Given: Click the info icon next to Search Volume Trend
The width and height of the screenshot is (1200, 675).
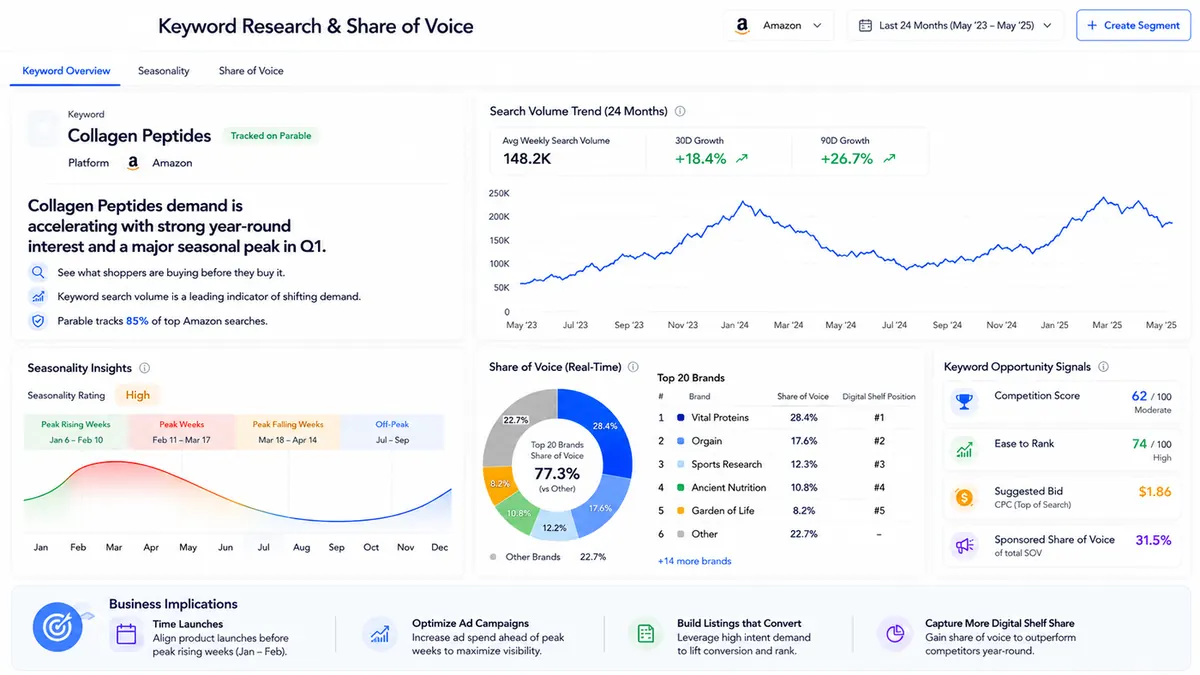Looking at the screenshot, I should [x=680, y=111].
